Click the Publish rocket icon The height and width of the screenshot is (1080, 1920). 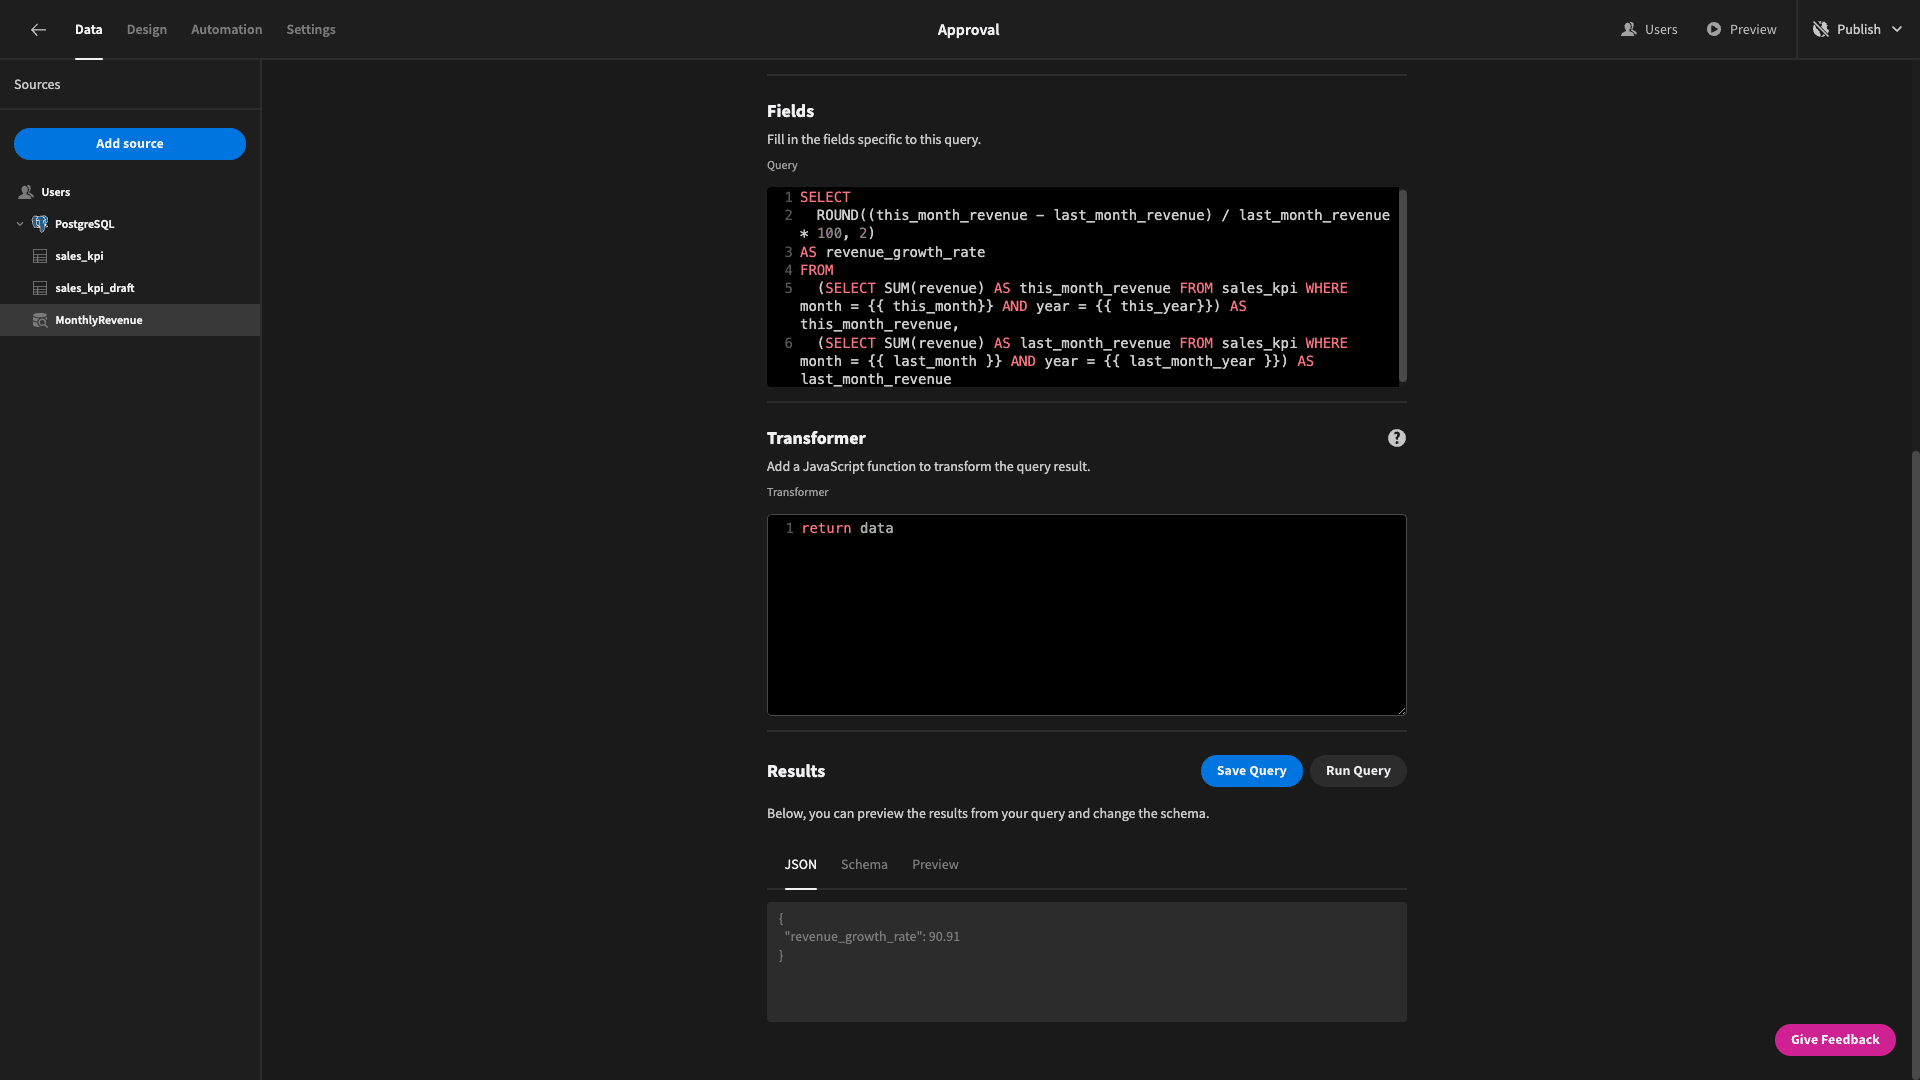1821,30
